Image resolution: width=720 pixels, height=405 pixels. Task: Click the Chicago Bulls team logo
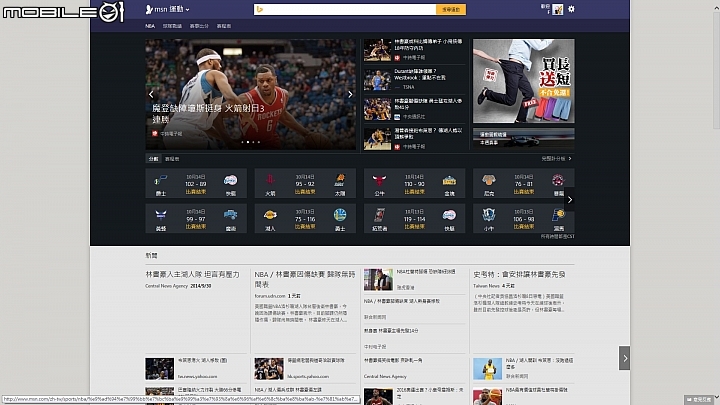click(x=379, y=180)
